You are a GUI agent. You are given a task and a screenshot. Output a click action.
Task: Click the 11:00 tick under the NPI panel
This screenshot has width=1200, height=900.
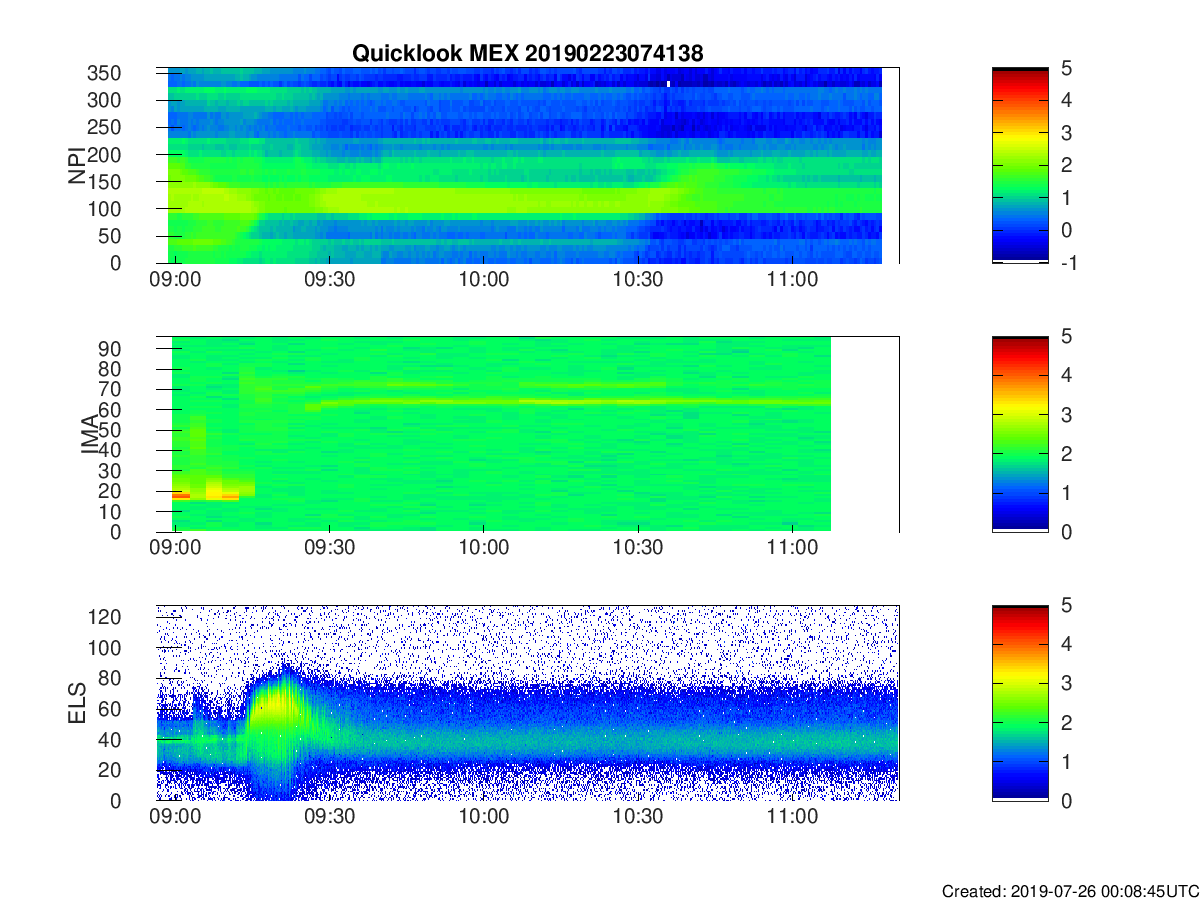click(792, 280)
